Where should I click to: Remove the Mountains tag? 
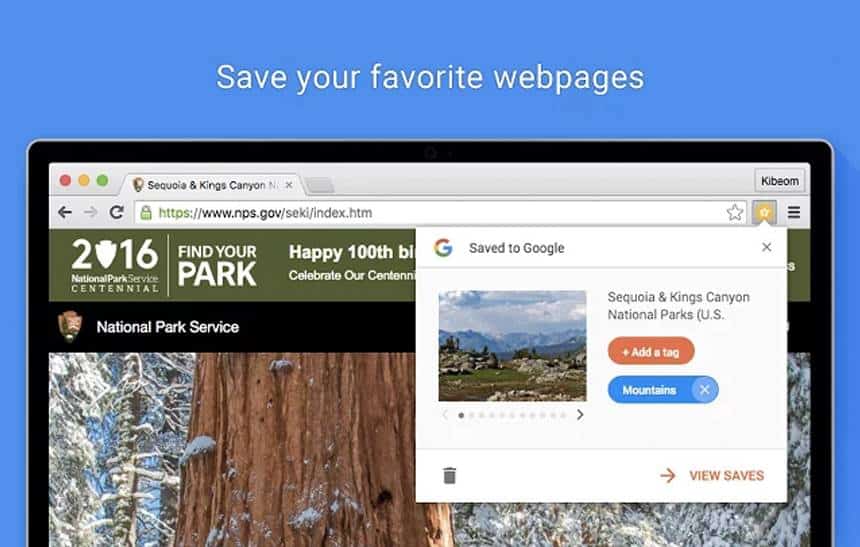(x=704, y=390)
